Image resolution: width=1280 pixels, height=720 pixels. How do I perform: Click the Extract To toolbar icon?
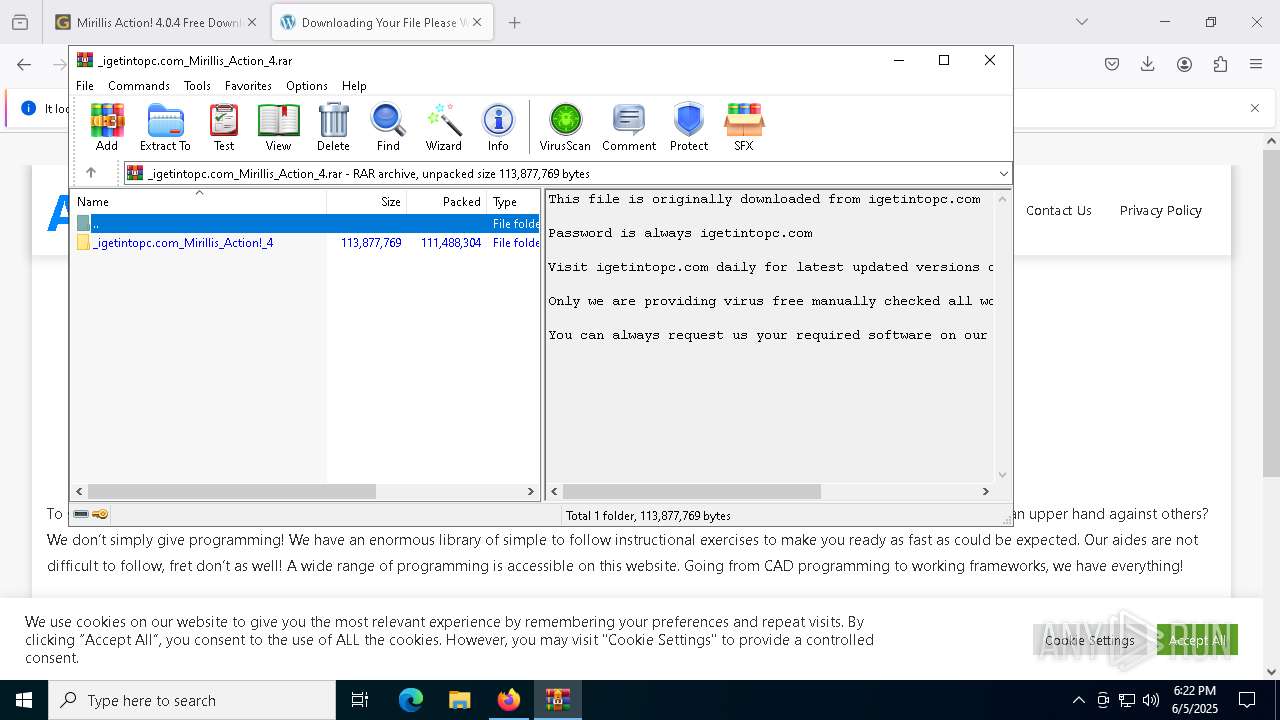165,127
